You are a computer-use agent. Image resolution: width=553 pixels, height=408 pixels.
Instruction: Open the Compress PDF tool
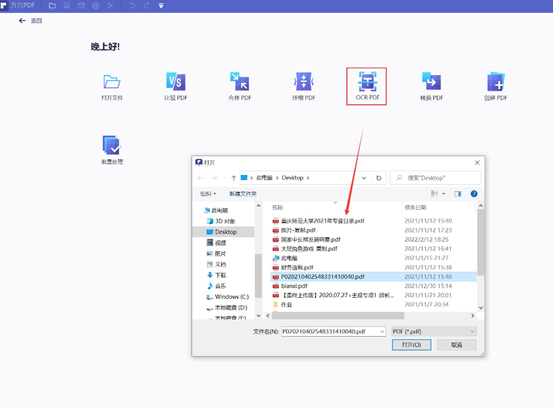(303, 87)
